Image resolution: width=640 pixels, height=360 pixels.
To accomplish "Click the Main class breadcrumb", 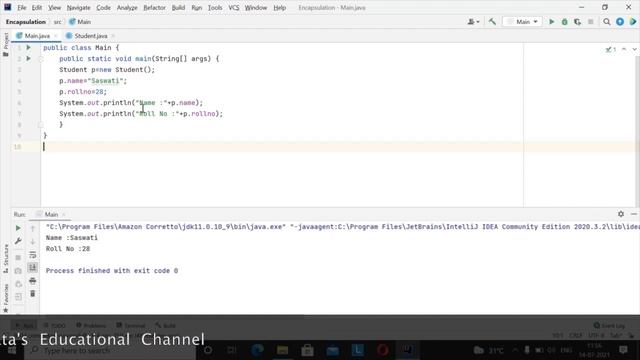I will click(x=80, y=22).
